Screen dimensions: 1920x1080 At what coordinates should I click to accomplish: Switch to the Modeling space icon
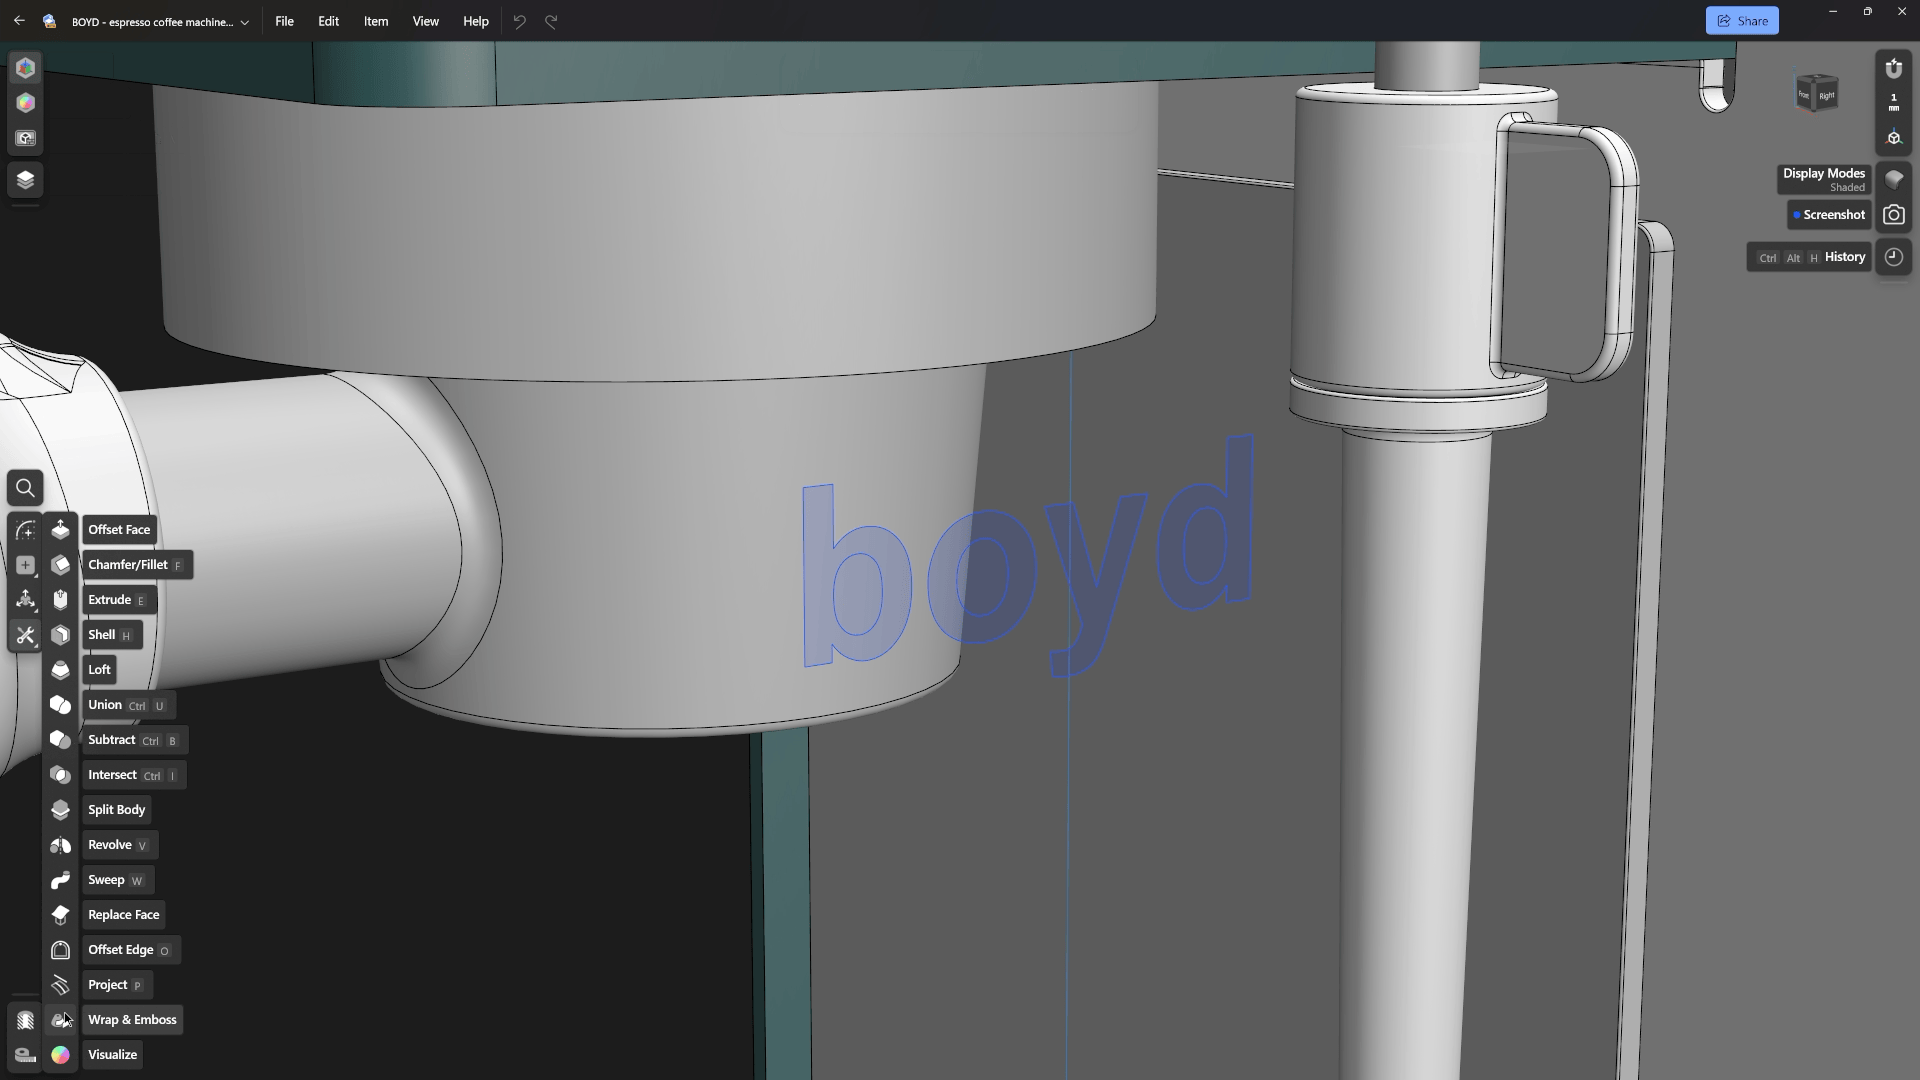coord(25,68)
